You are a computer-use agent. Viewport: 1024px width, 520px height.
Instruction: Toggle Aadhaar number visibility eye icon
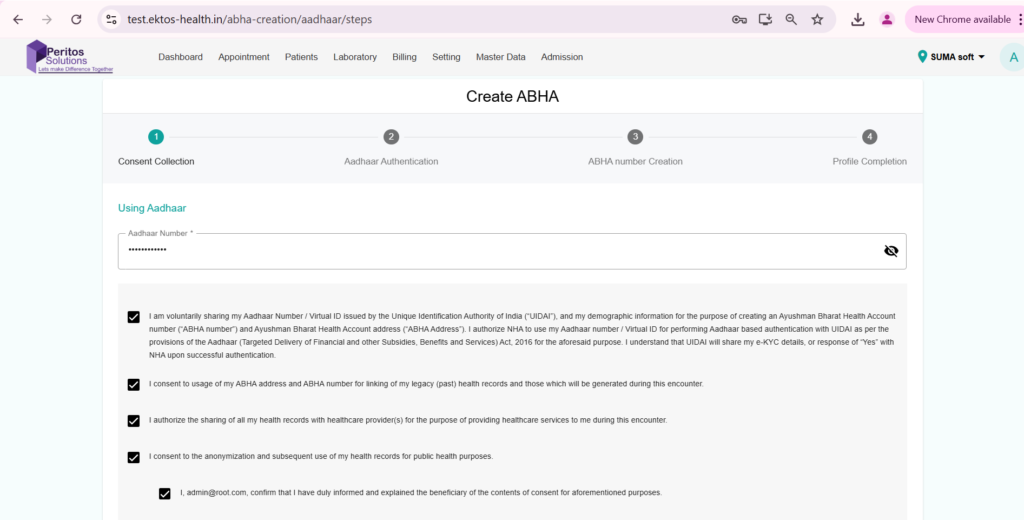point(891,251)
